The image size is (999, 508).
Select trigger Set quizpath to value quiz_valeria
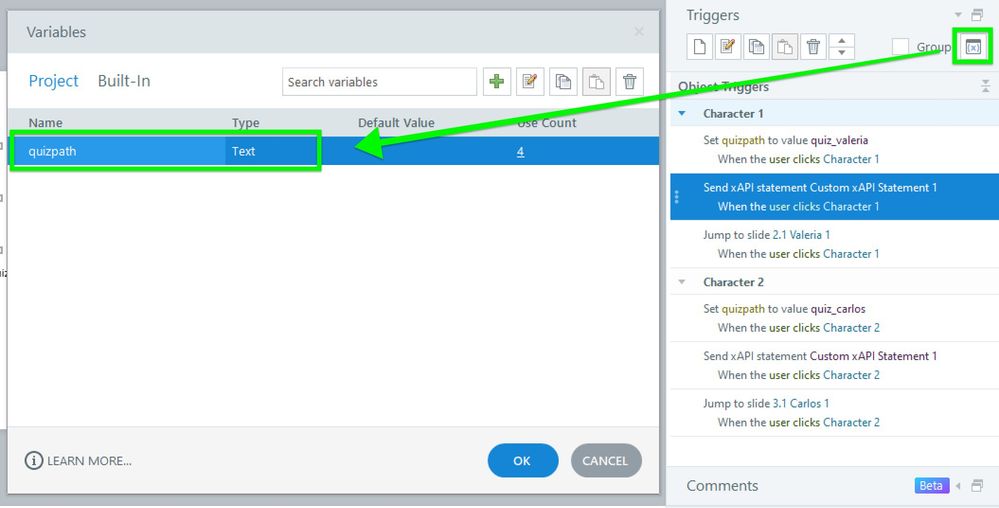coord(835,150)
